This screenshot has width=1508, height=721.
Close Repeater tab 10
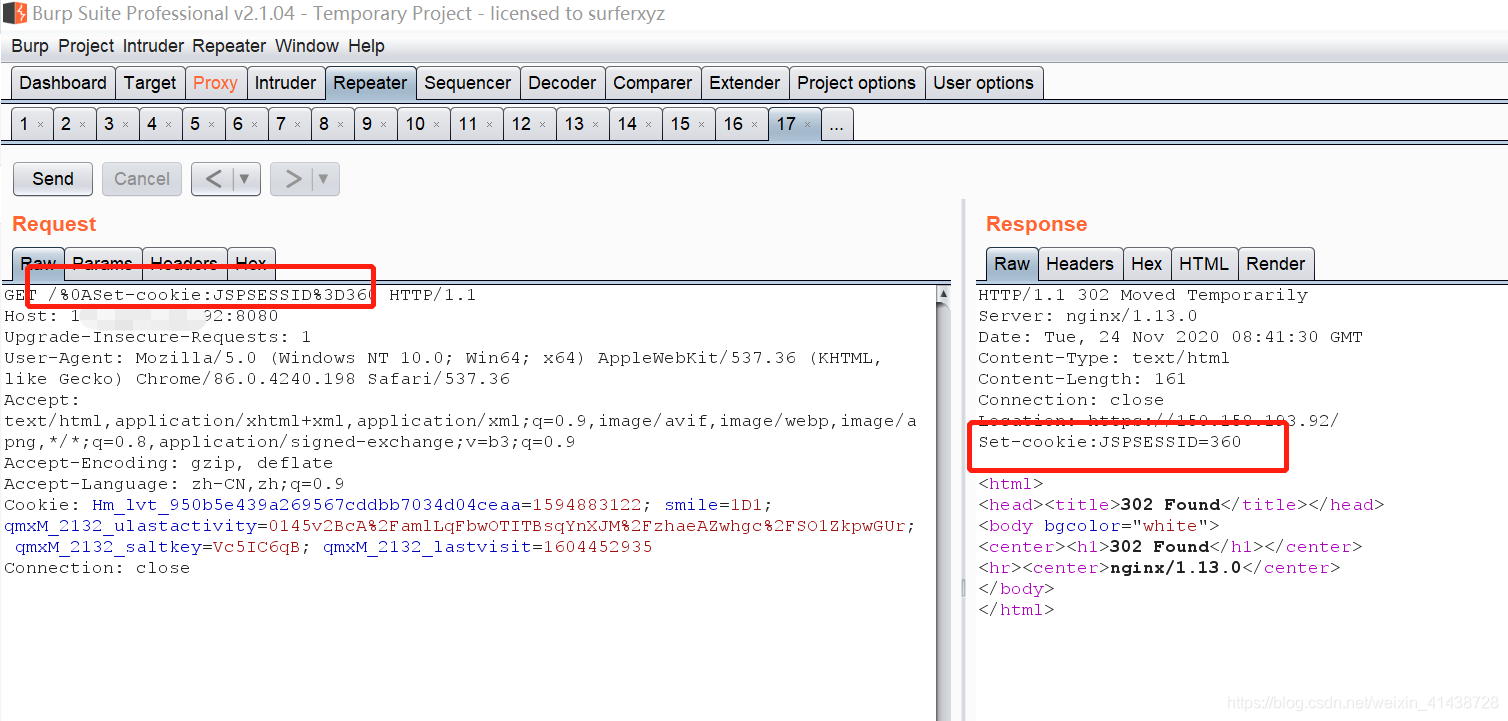(x=437, y=125)
